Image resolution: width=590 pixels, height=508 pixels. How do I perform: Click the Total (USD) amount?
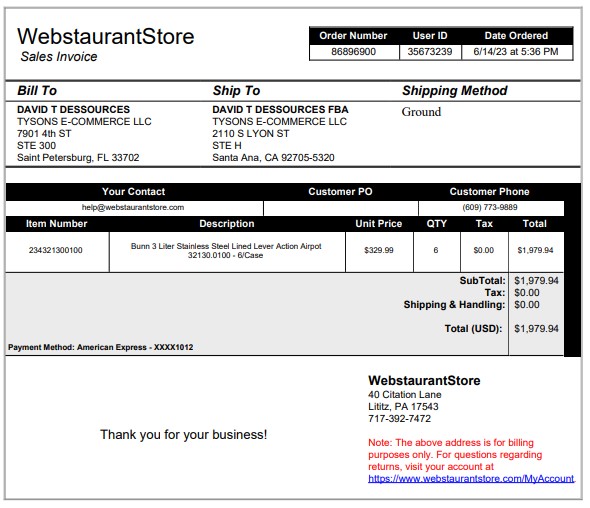(536, 329)
